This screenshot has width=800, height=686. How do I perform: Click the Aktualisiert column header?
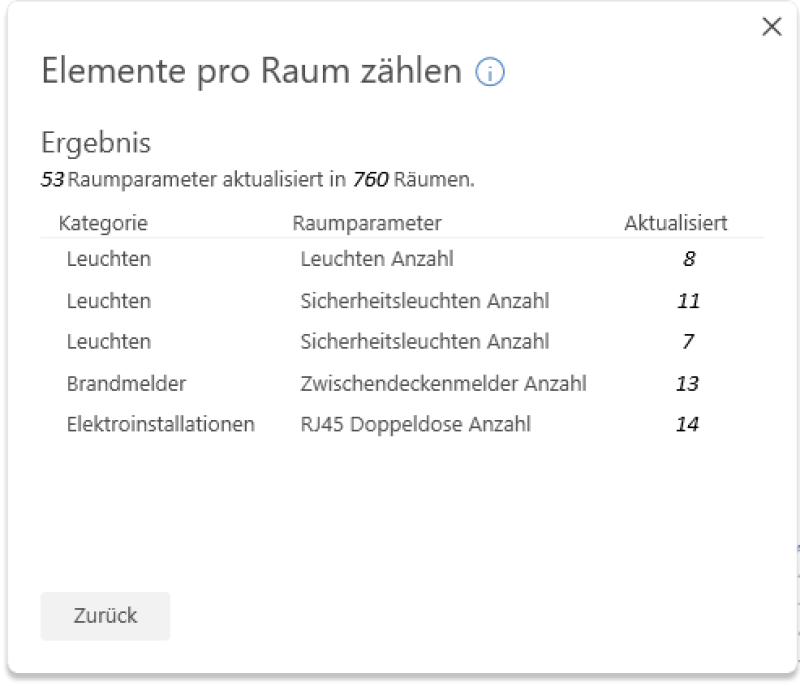tap(675, 223)
